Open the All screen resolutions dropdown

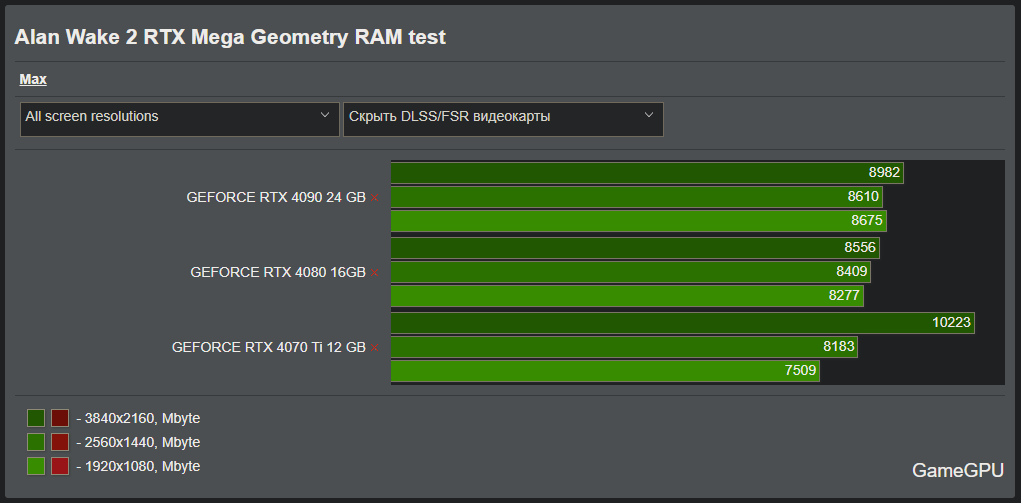(179, 118)
